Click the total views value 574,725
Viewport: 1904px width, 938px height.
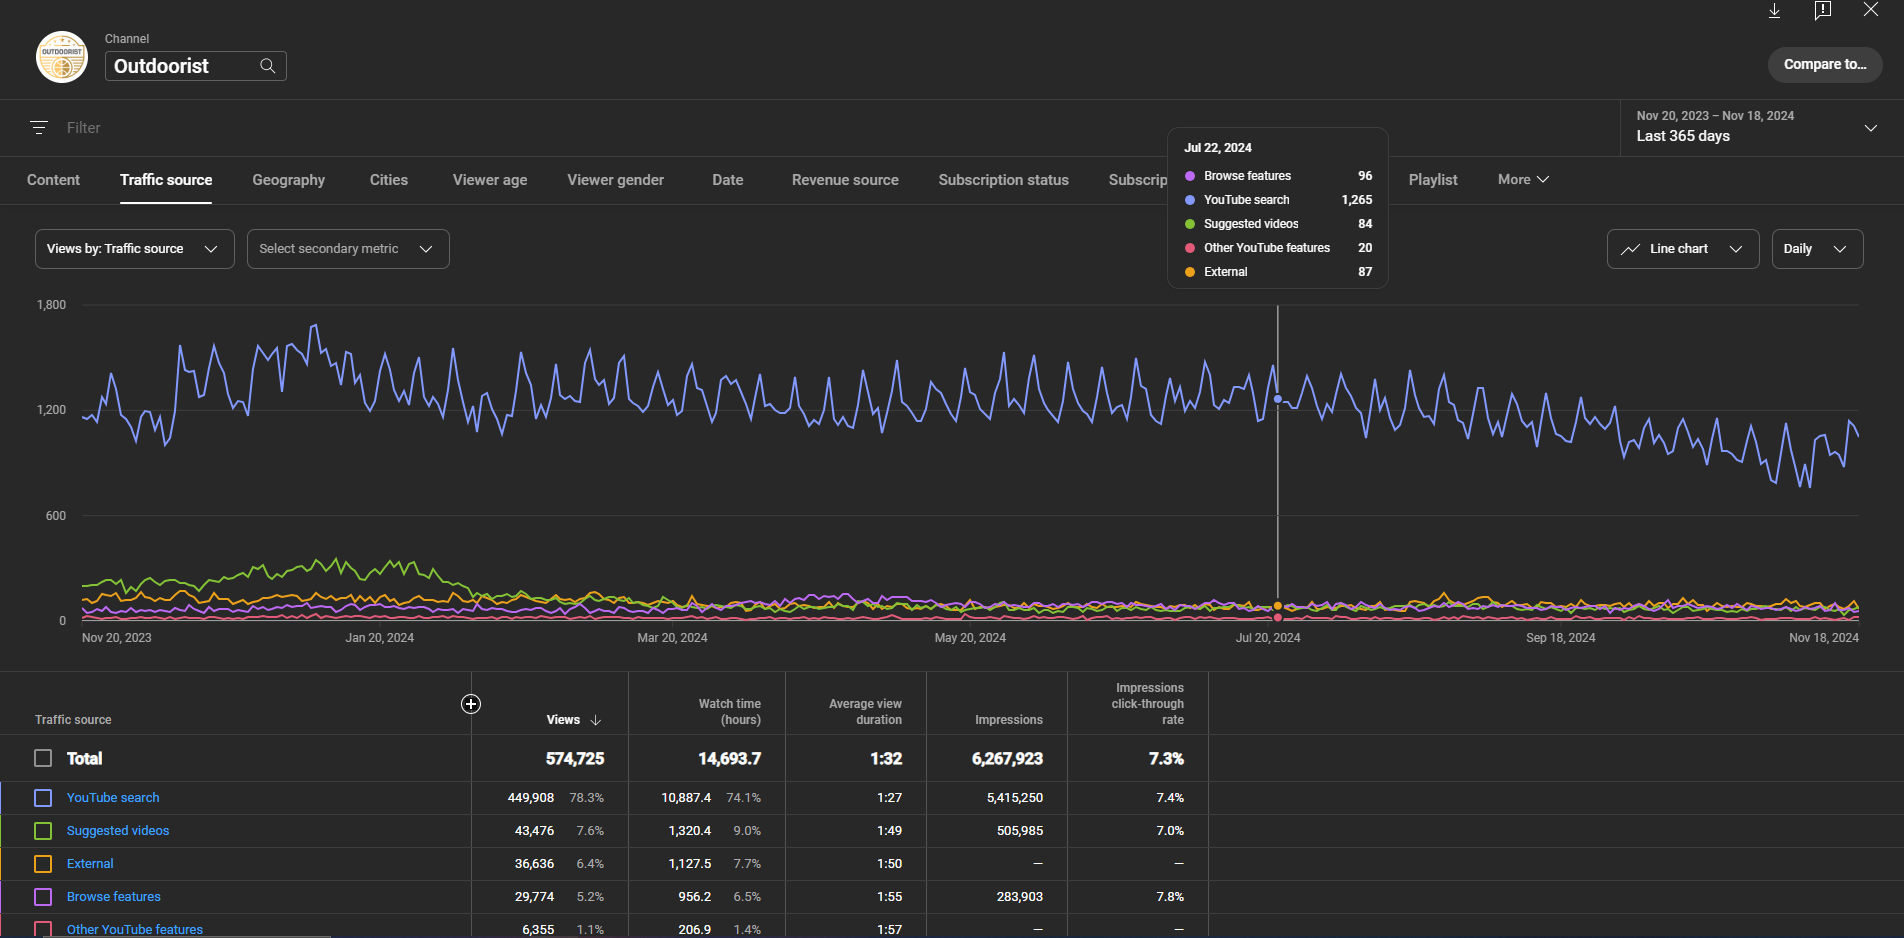575,759
